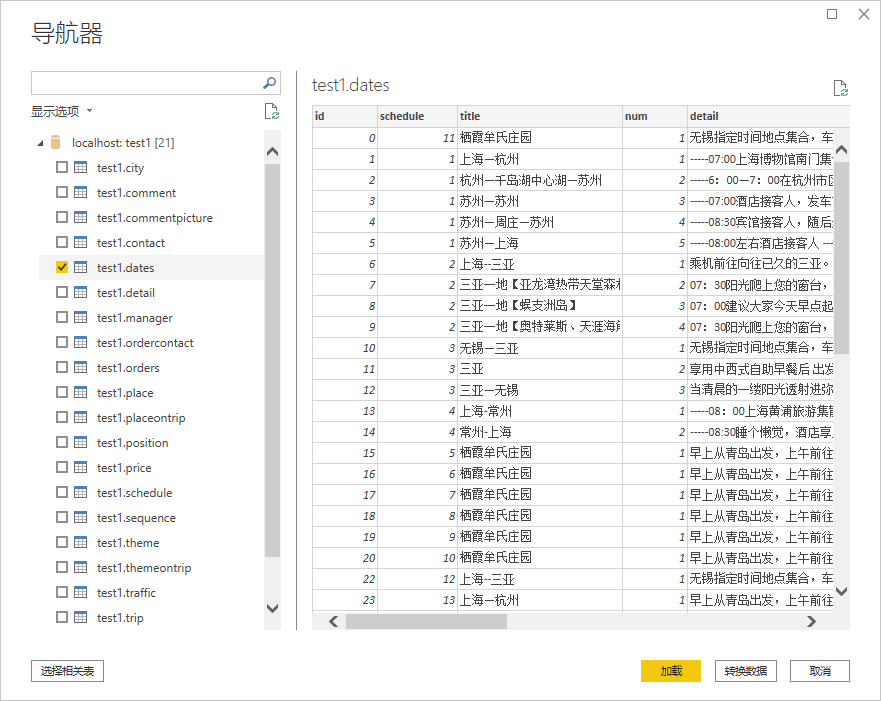Enable the test1.schedule checkbox
The width and height of the screenshot is (881, 701).
click(x=62, y=493)
